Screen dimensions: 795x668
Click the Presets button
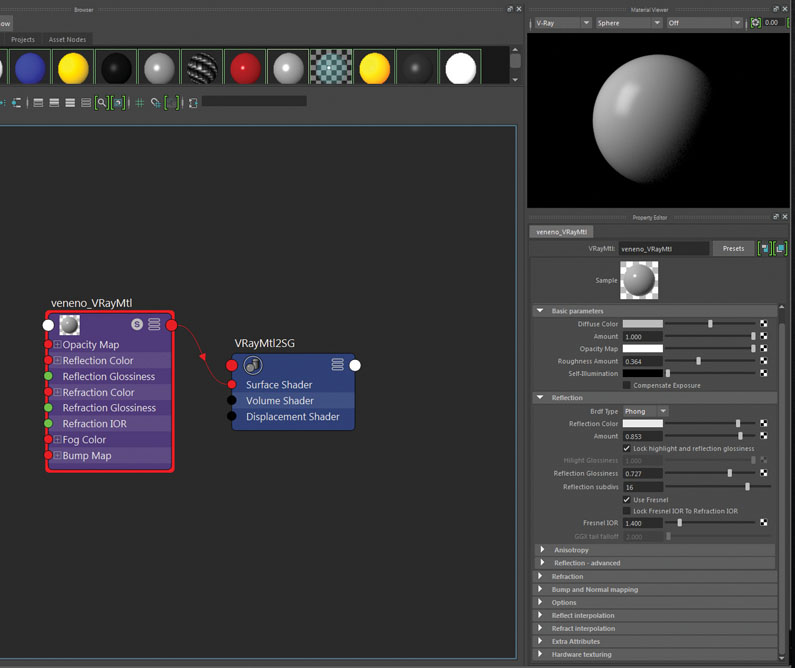coord(733,248)
